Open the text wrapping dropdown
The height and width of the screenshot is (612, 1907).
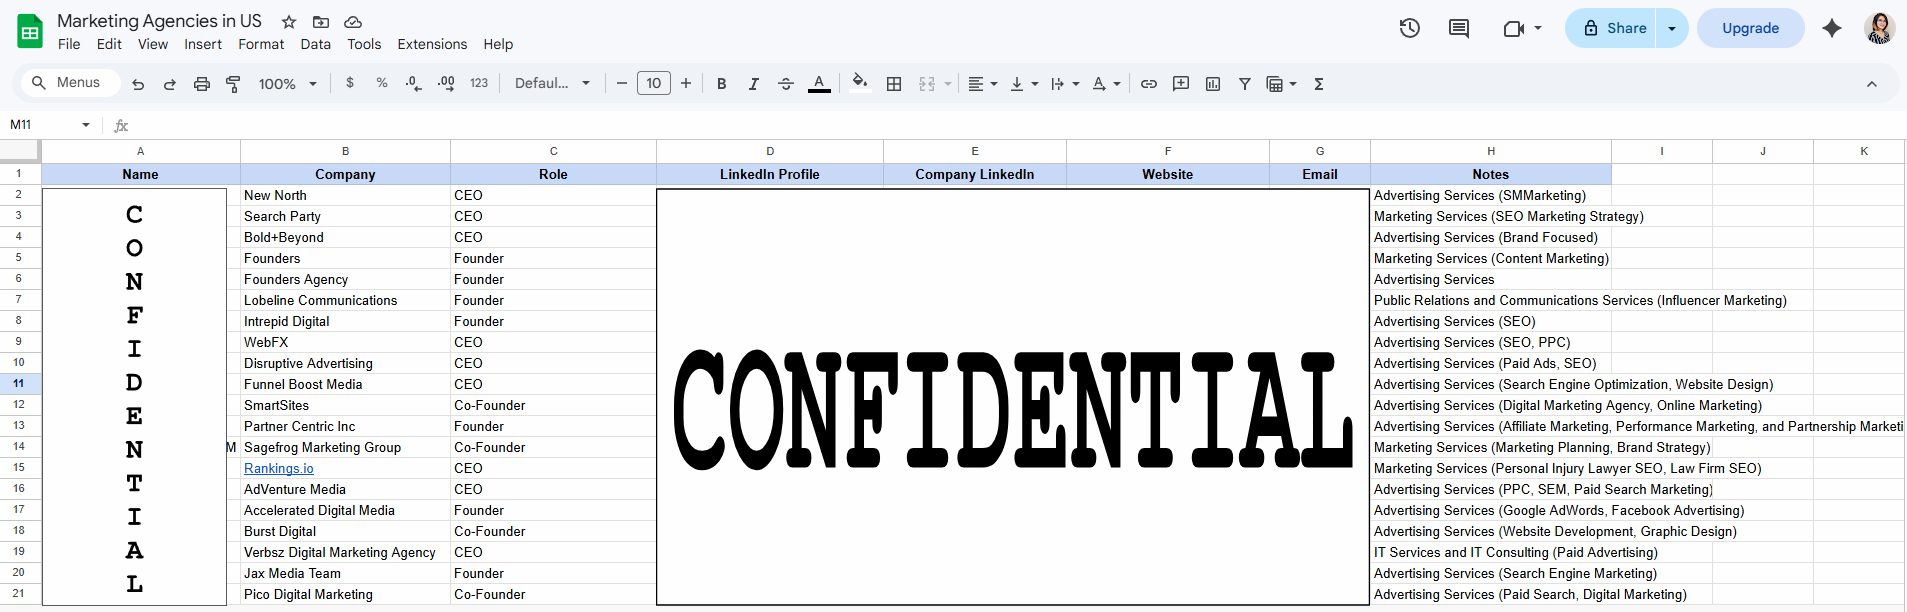coord(1065,84)
